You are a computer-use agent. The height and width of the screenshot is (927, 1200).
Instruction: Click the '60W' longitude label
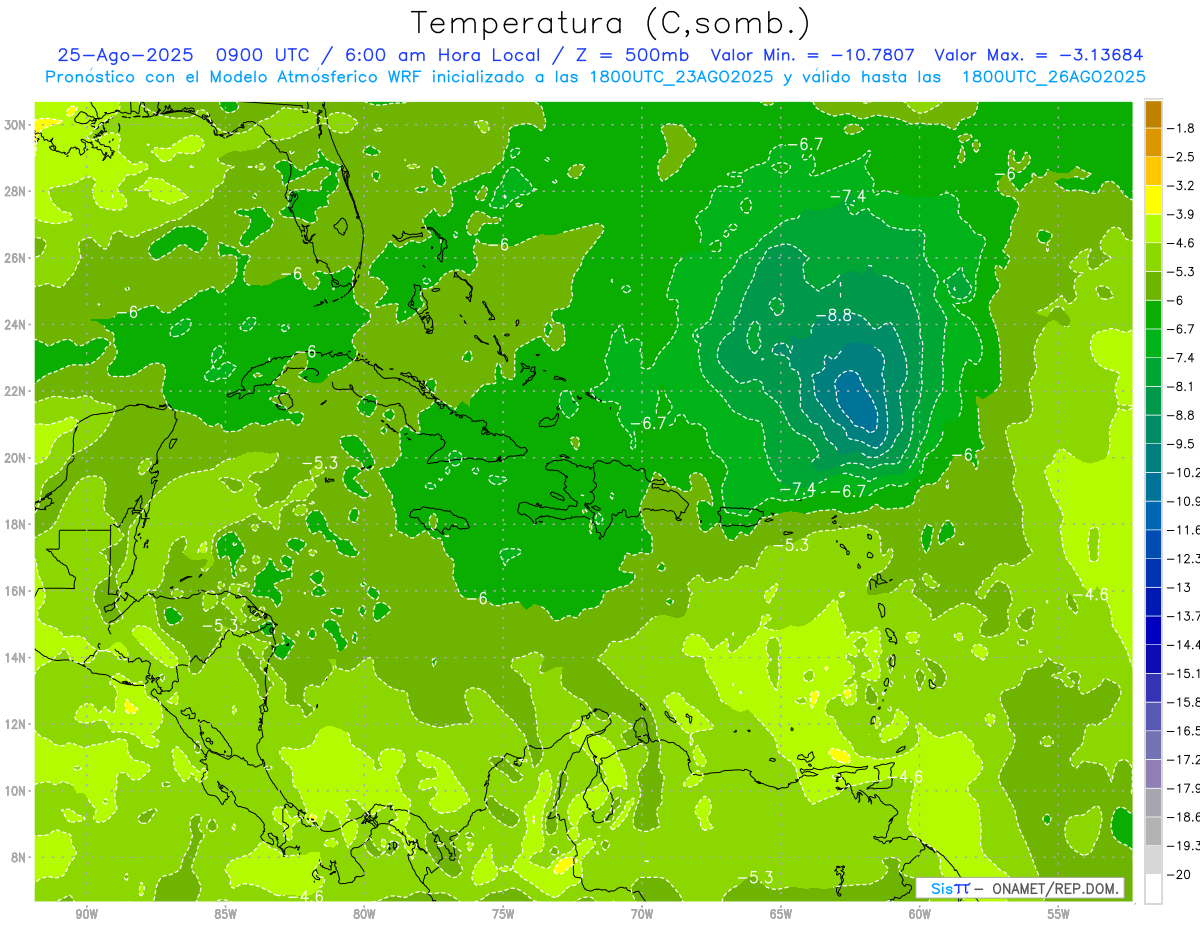tap(920, 914)
